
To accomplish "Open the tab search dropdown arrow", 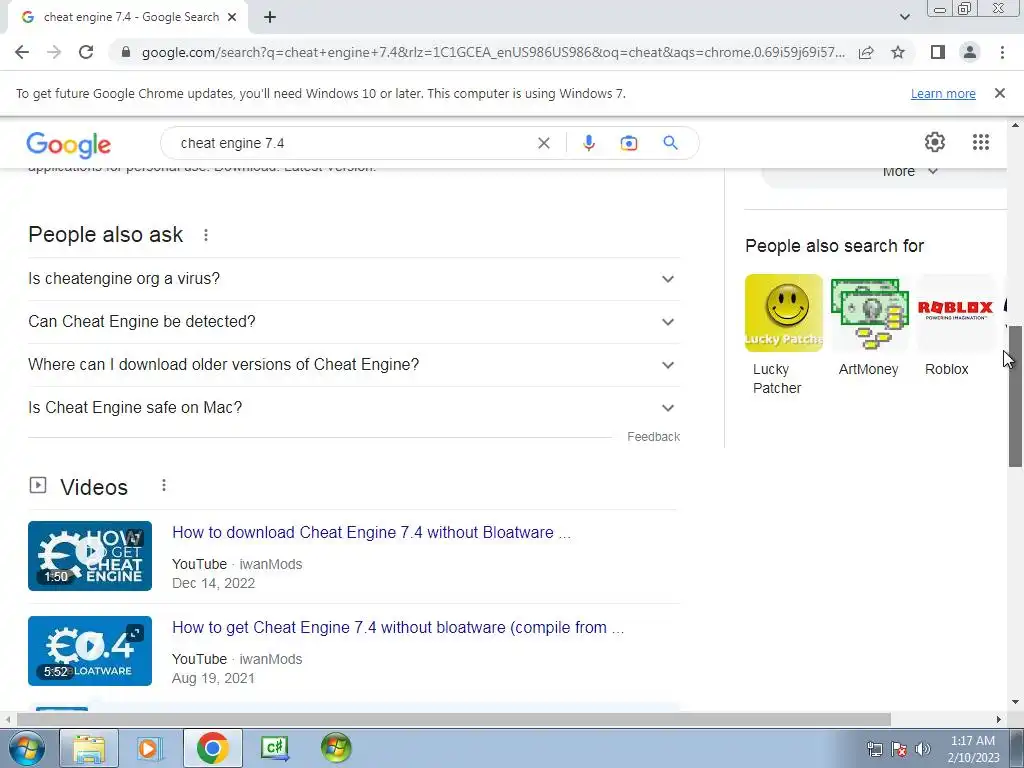I will pos(904,18).
